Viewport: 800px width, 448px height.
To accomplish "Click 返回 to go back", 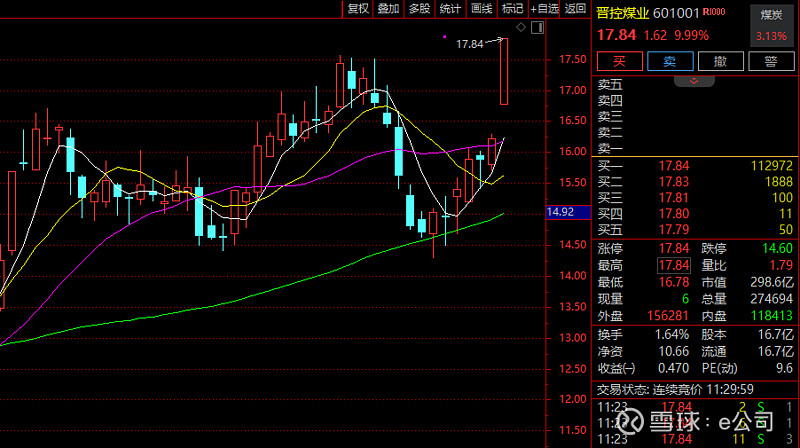I will pos(575,9).
